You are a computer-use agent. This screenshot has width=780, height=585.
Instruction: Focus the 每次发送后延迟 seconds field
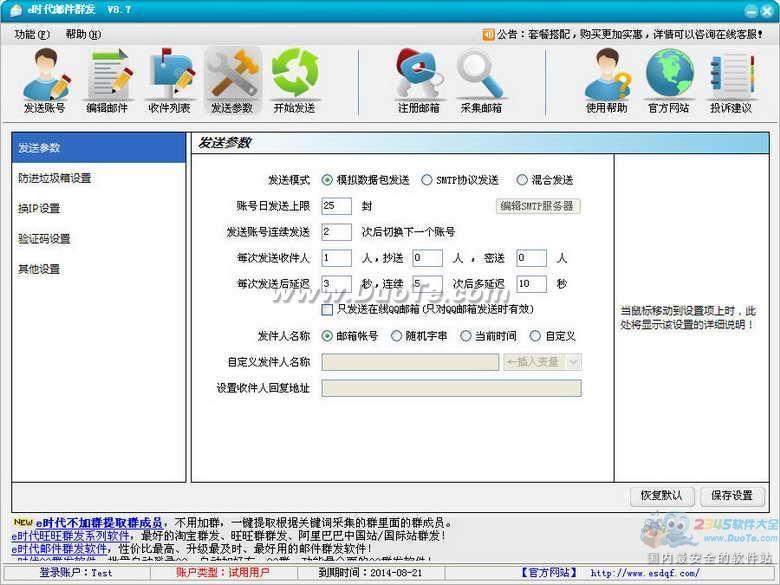pyautogui.click(x=336, y=284)
